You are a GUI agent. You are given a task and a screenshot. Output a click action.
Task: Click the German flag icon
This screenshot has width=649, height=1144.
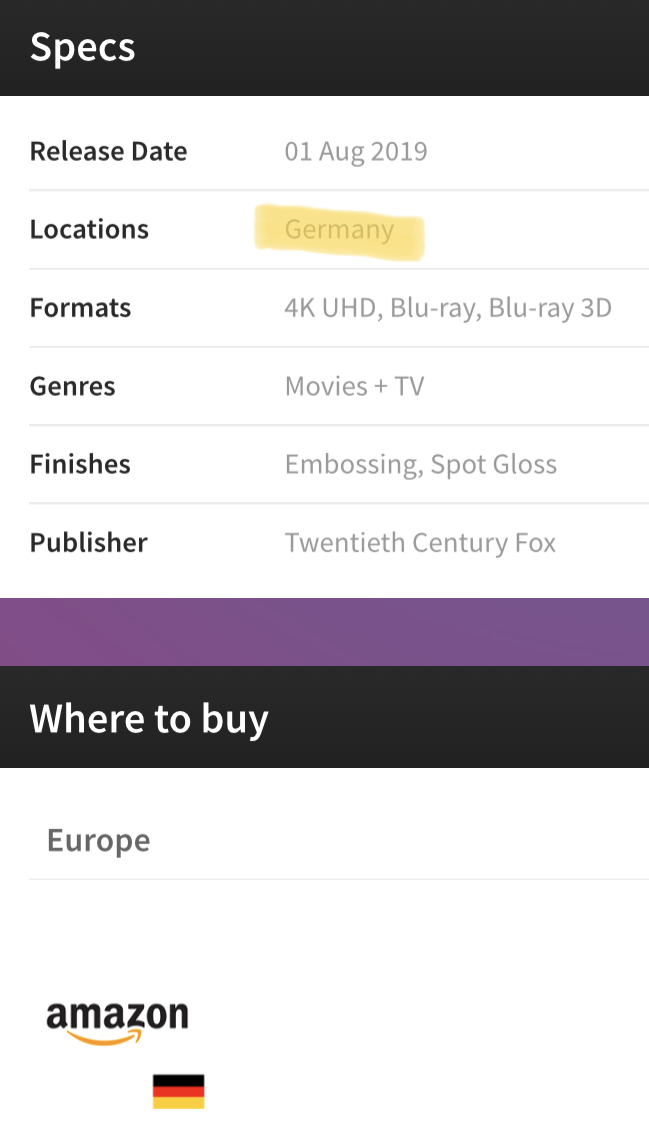pyautogui.click(x=178, y=1091)
